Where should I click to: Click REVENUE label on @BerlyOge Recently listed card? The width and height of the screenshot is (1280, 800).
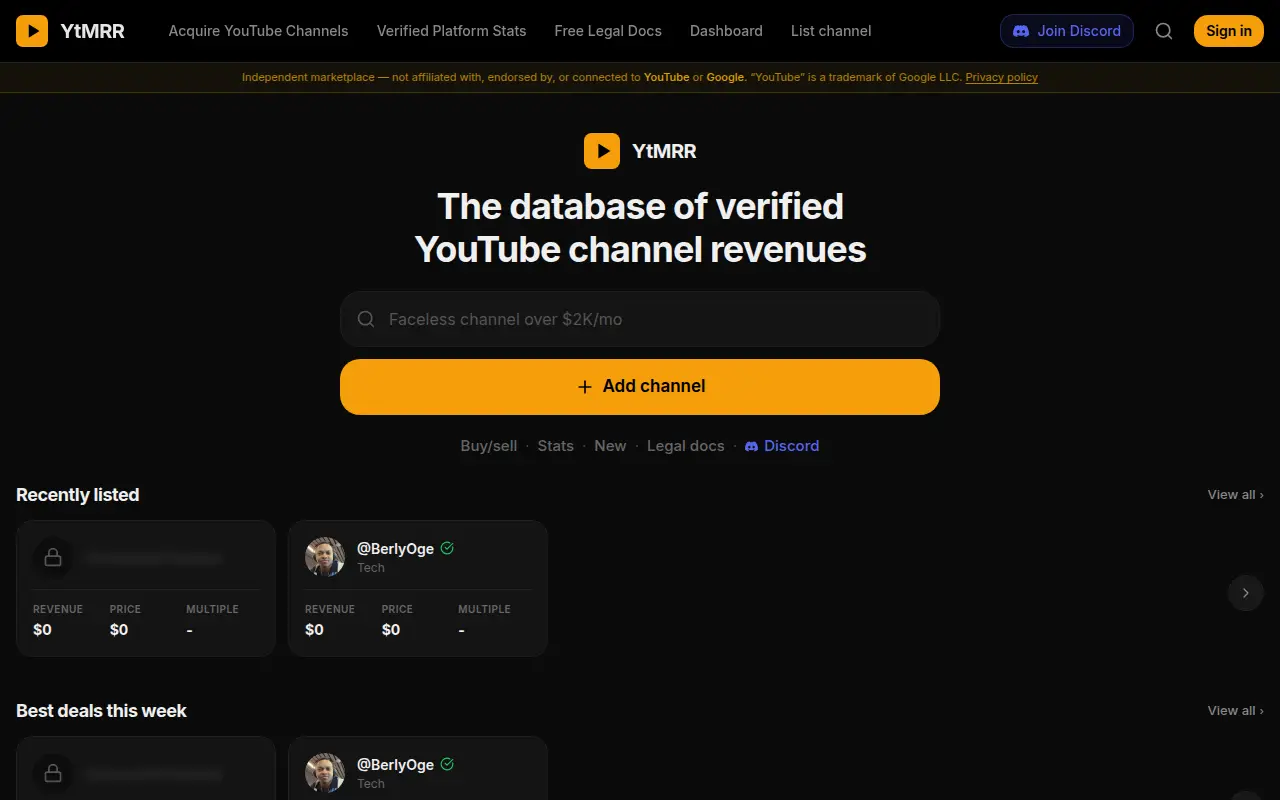(x=330, y=609)
